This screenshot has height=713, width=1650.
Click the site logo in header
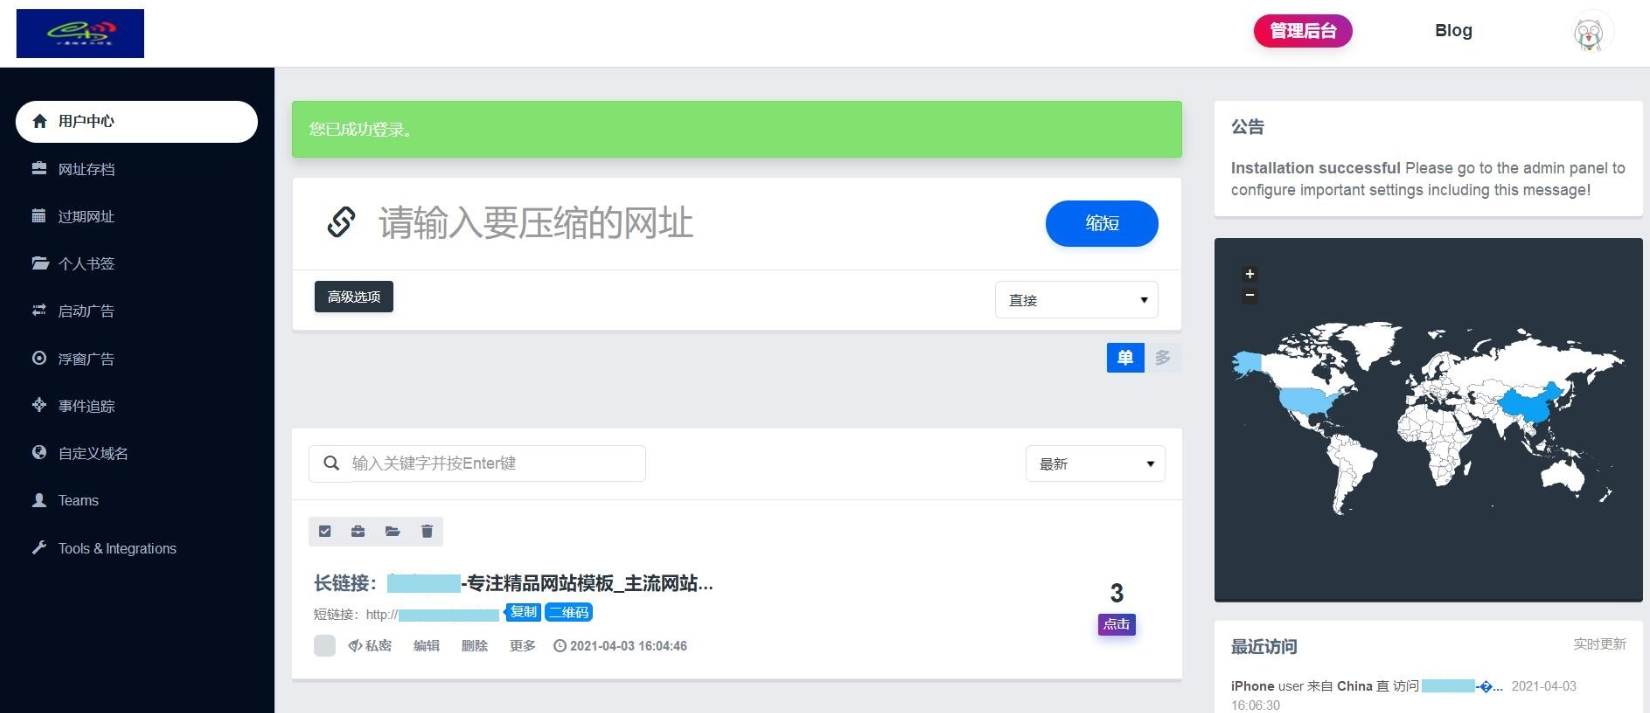(x=80, y=33)
